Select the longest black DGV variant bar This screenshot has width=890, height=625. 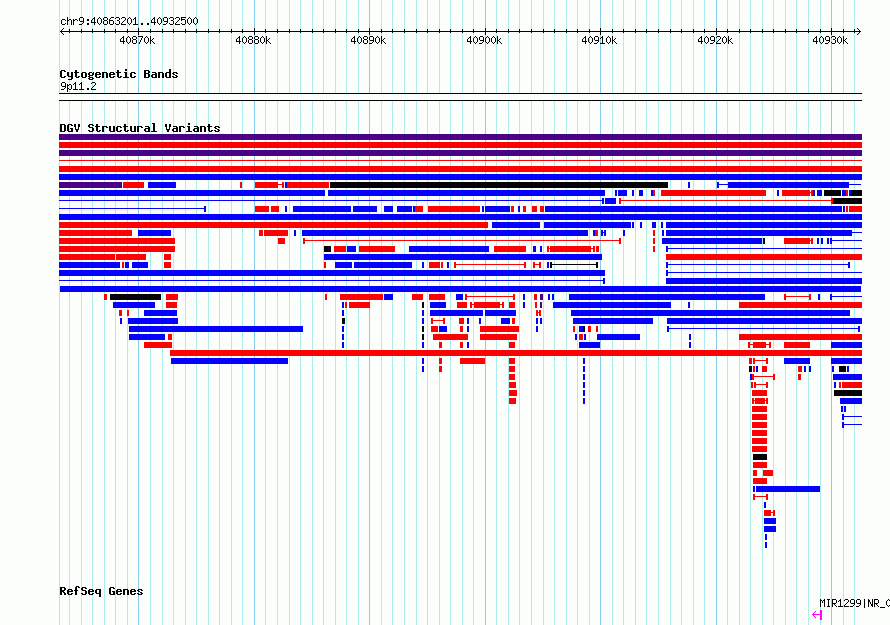(499, 185)
